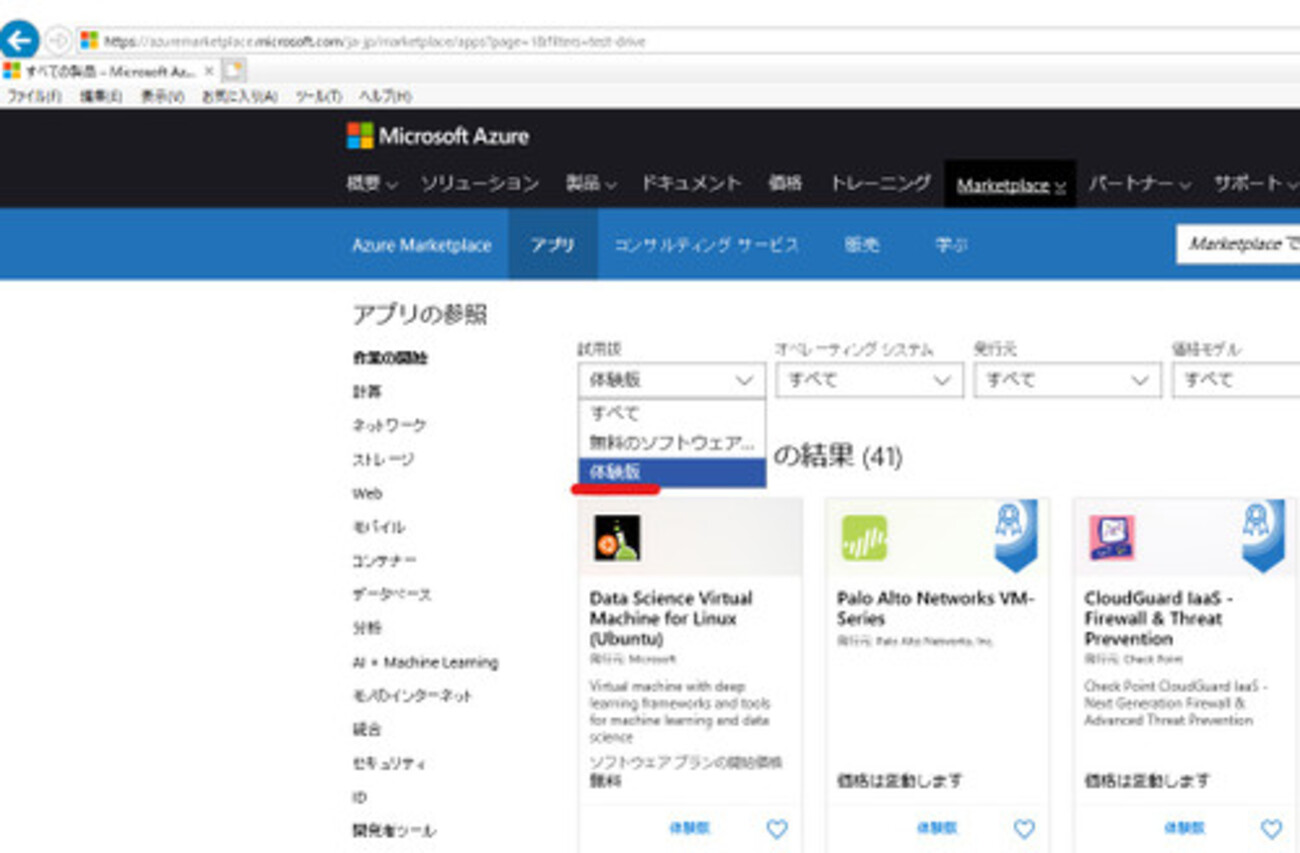
Task: Open the ツール(T) browser menu
Action: coord(319,97)
